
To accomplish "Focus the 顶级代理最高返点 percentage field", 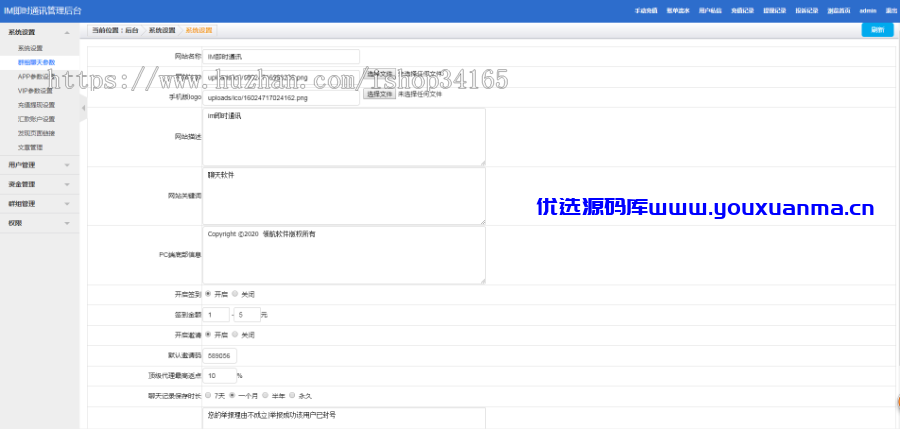I will coord(219,376).
